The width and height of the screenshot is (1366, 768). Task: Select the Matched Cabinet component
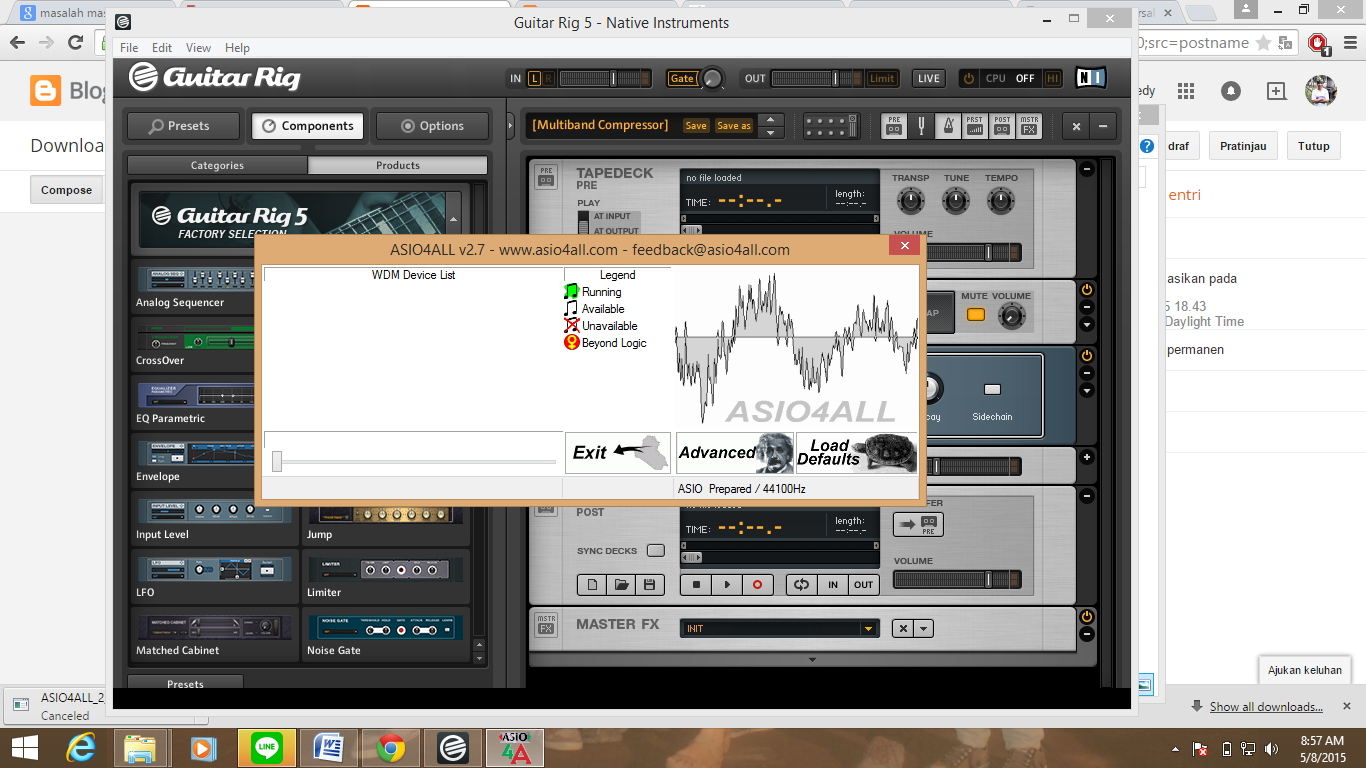click(x=214, y=636)
